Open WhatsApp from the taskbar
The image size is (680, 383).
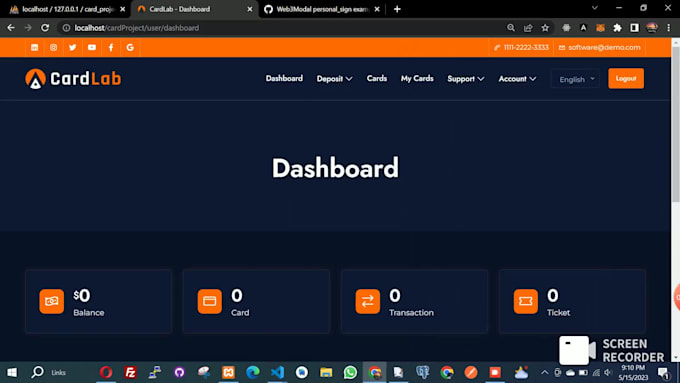[x=350, y=372]
